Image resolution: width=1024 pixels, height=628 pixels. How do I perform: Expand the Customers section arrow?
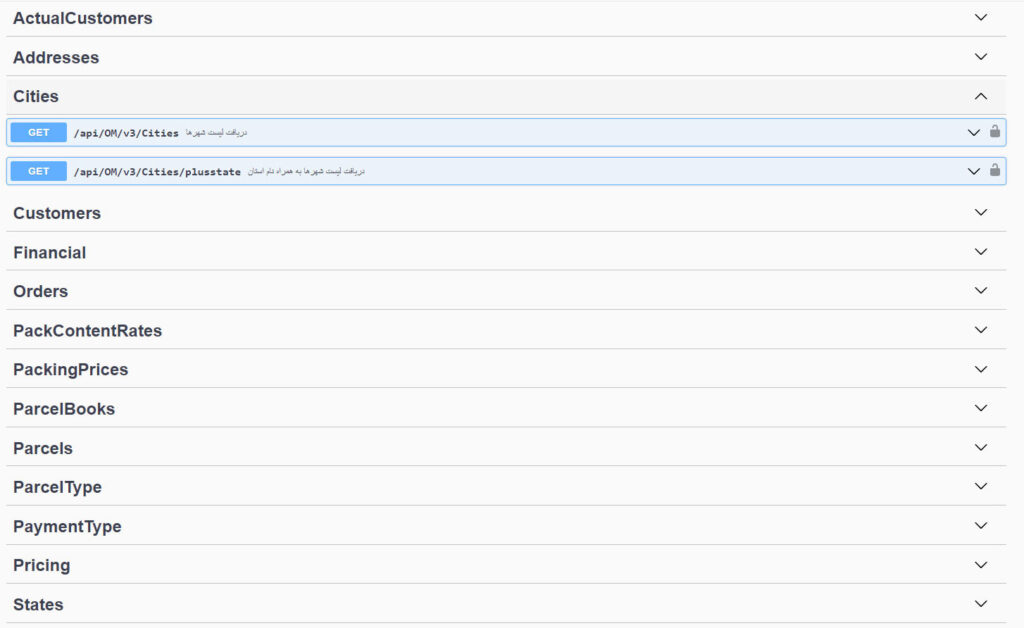980,213
